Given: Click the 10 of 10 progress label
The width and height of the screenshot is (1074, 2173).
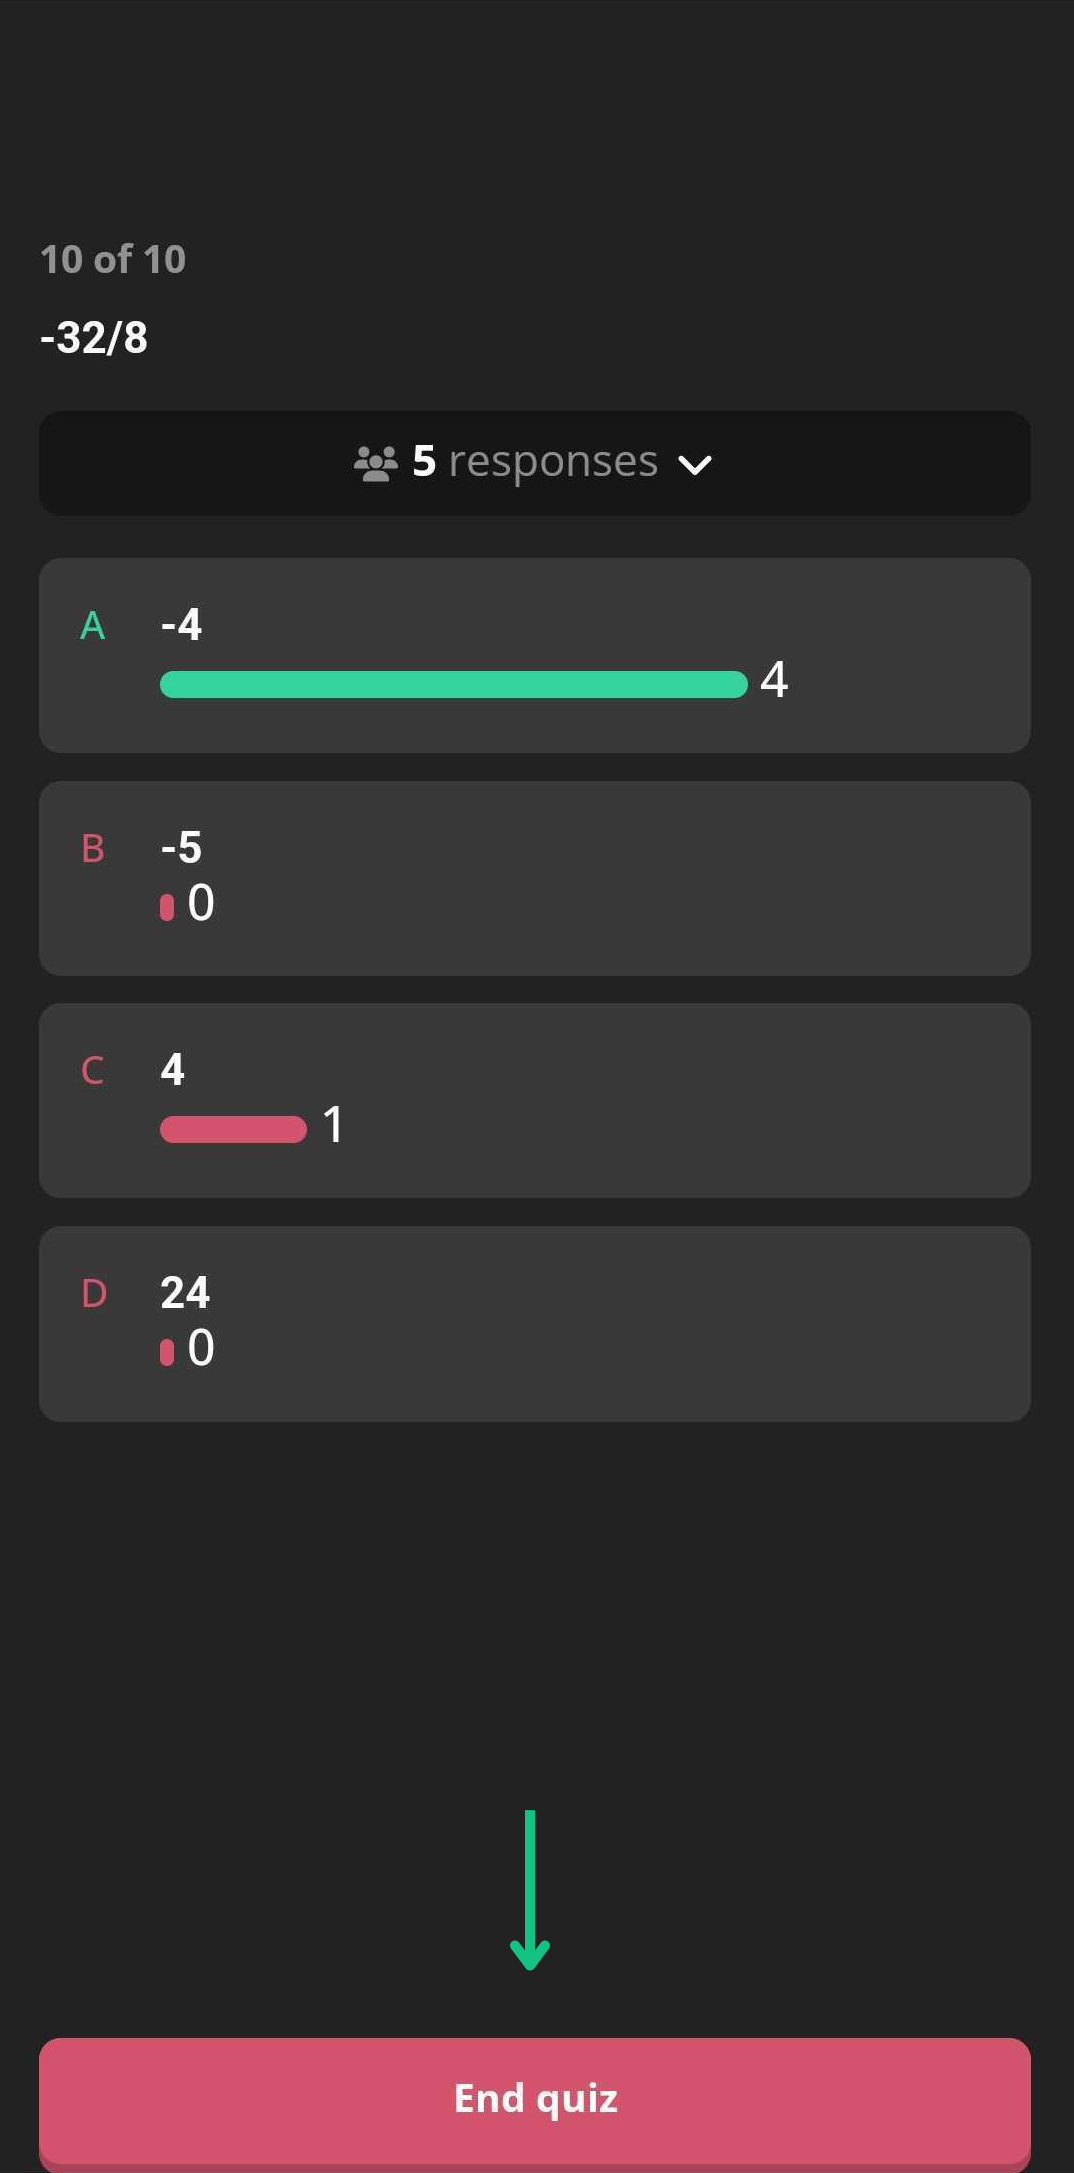Looking at the screenshot, I should 113,260.
